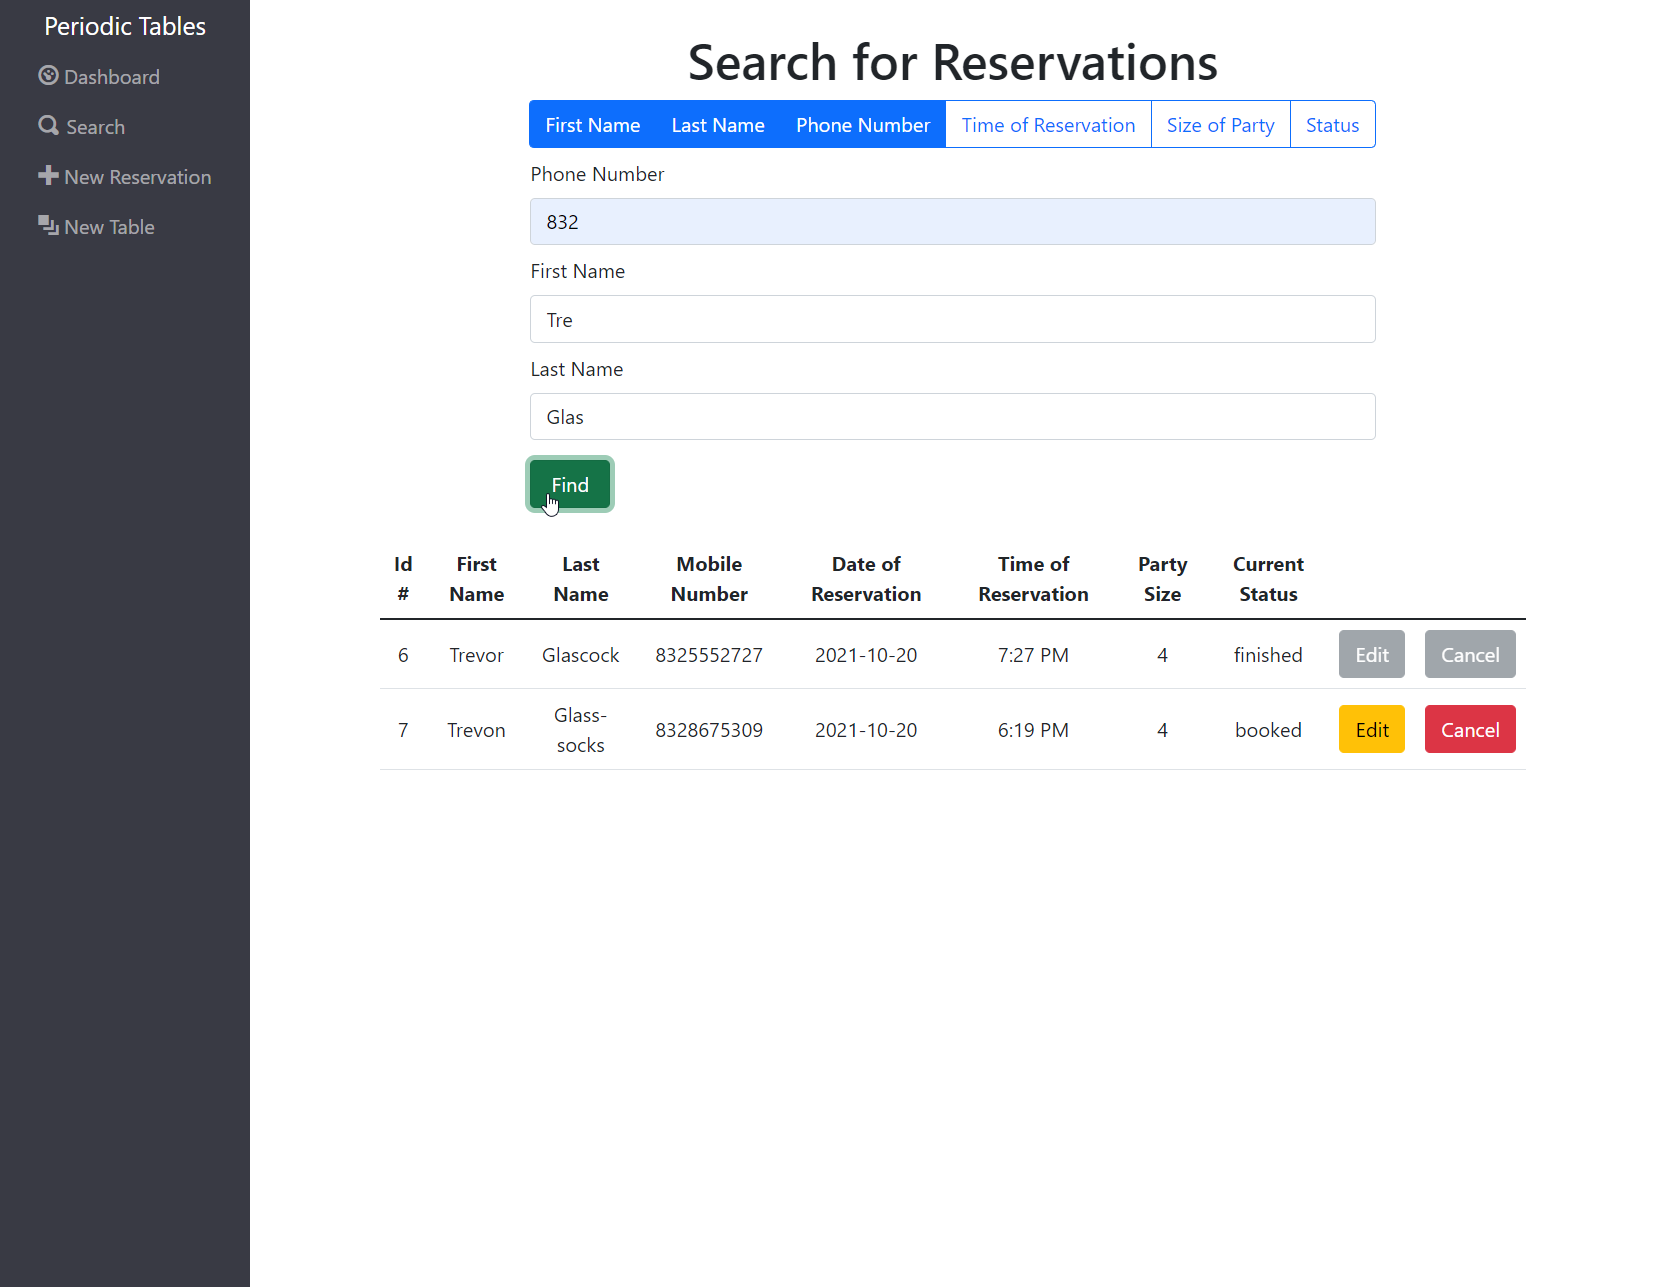Image resolution: width=1656 pixels, height=1287 pixels.
Task: Click the green Find button
Action: pos(570,484)
